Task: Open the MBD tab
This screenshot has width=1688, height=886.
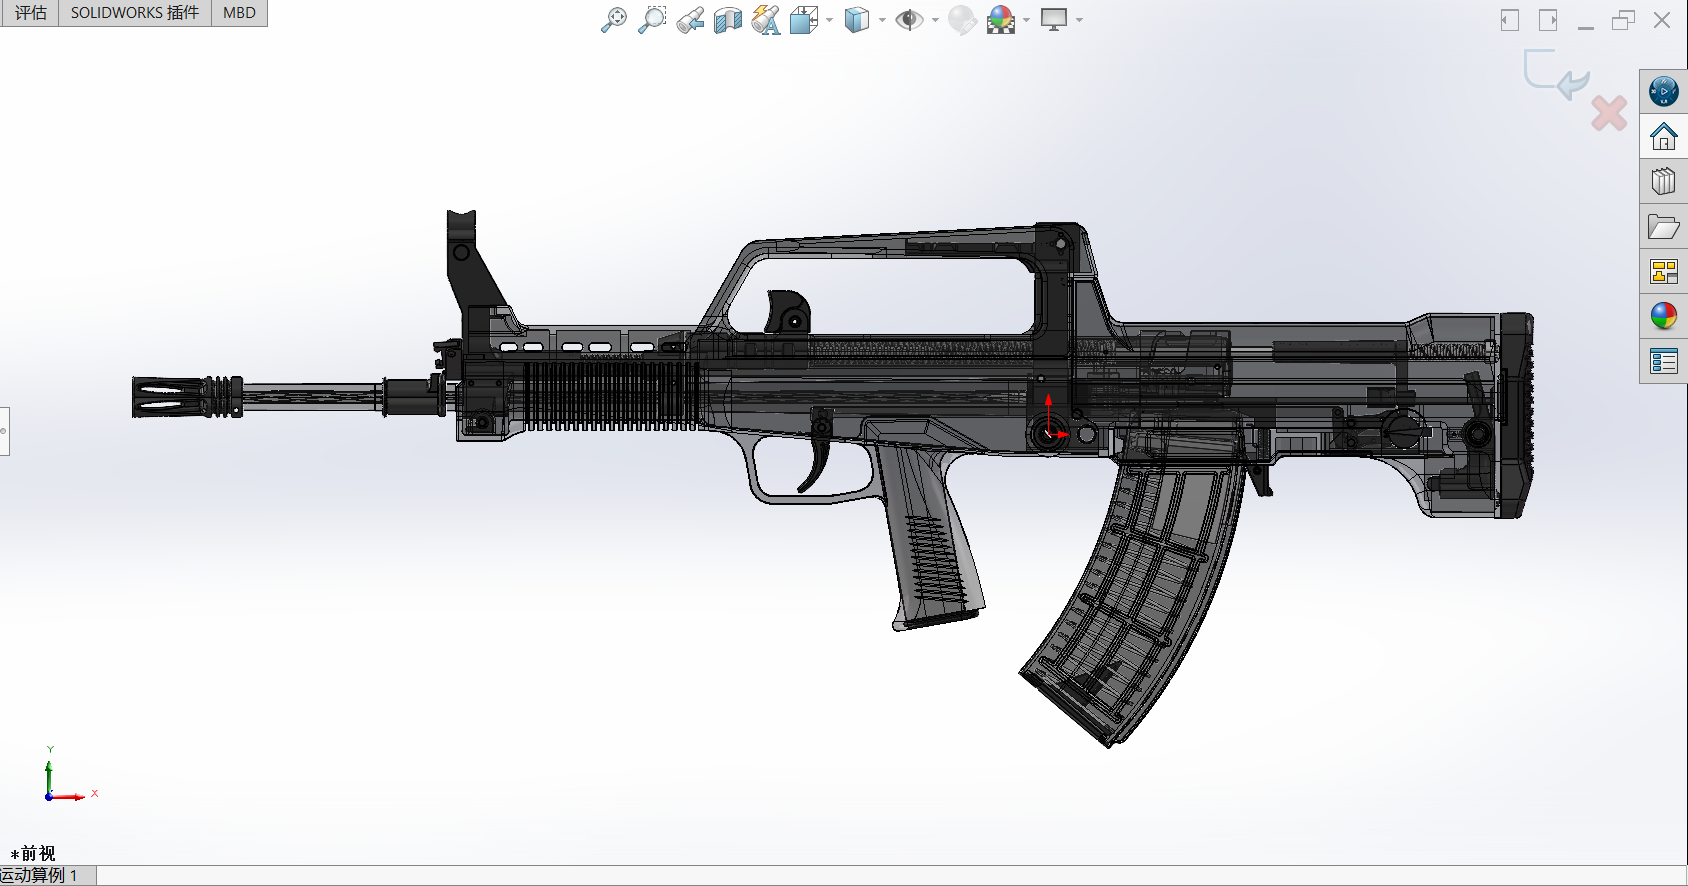Action: pos(239,13)
